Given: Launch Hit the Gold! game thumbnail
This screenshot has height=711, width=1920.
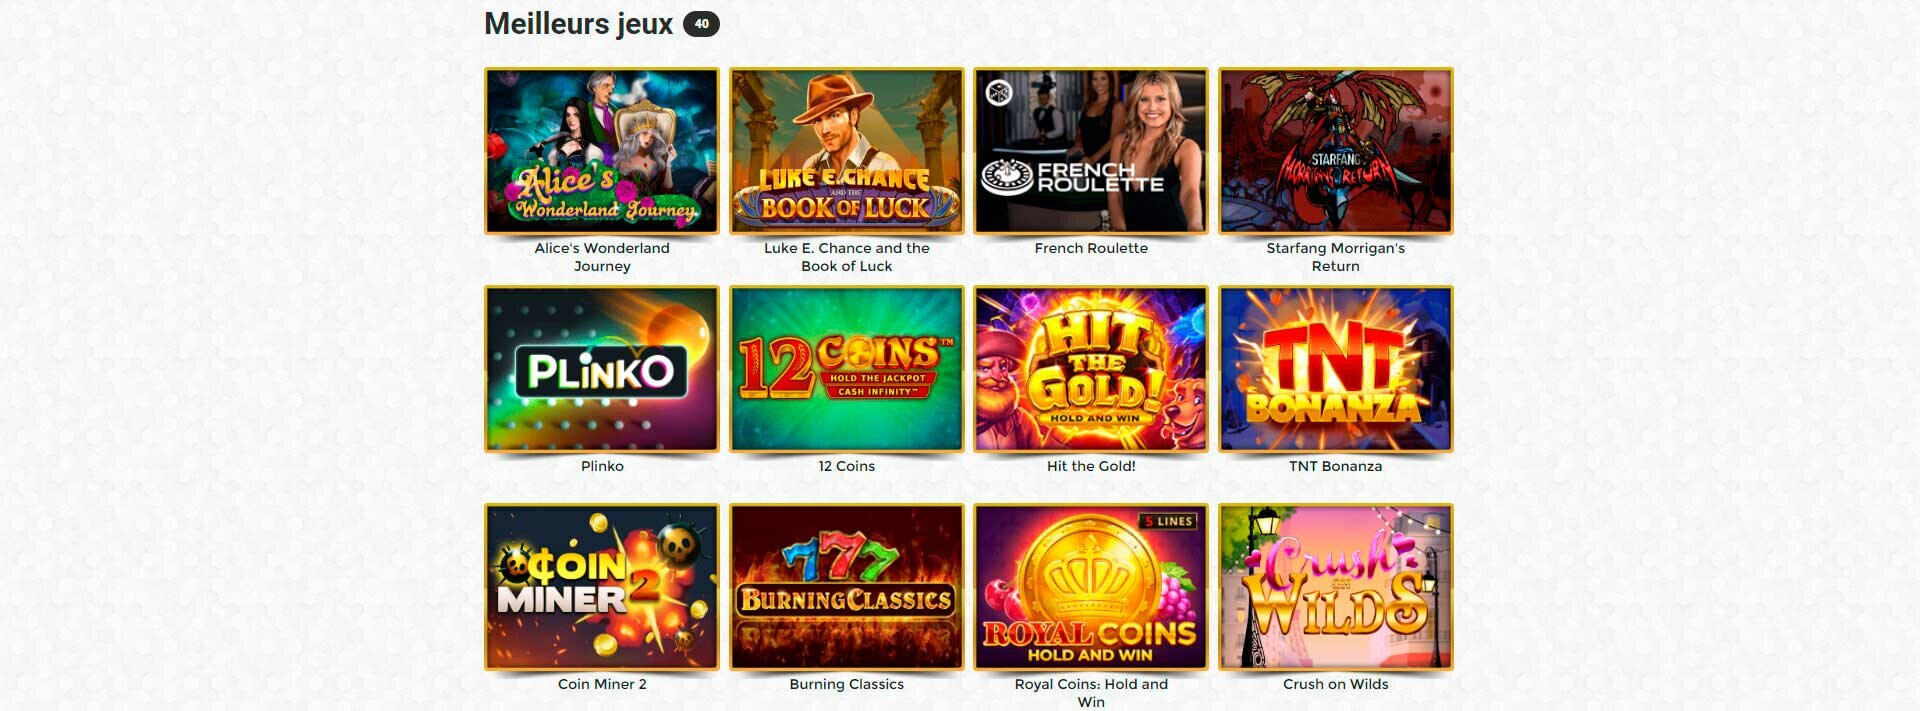Looking at the screenshot, I should tap(1091, 369).
